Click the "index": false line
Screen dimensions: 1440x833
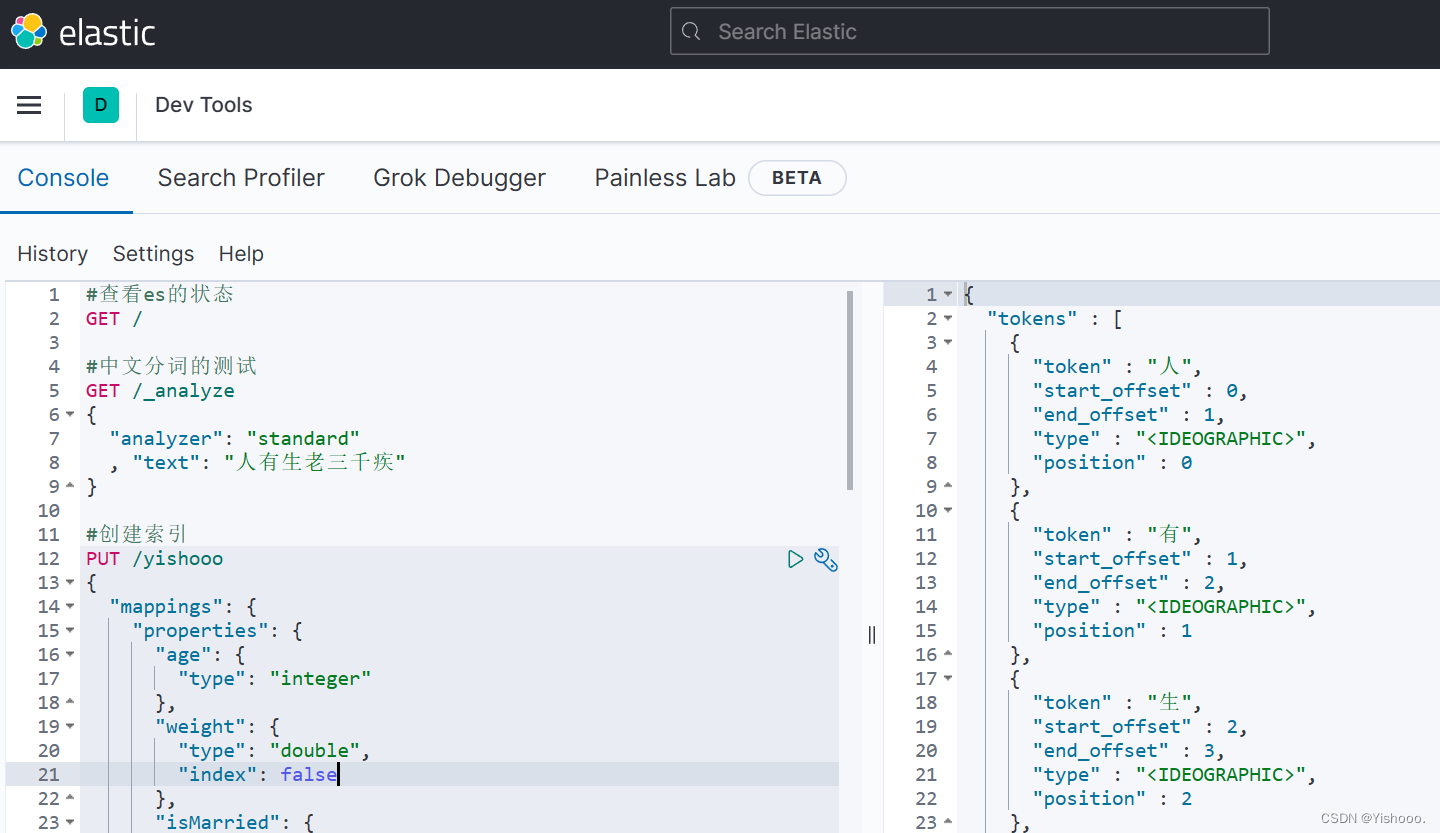[258, 775]
